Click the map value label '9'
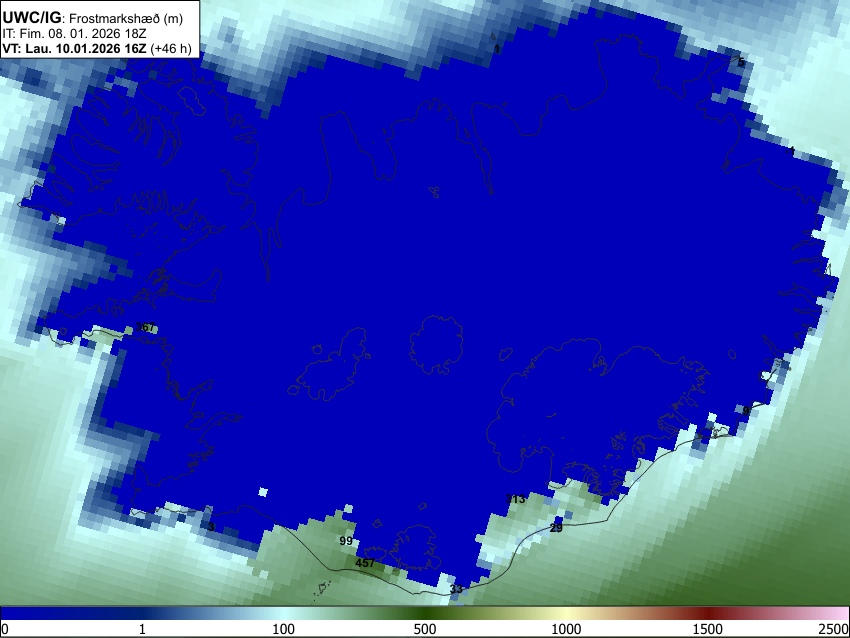Screen dimensions: 850x638 (746, 410)
